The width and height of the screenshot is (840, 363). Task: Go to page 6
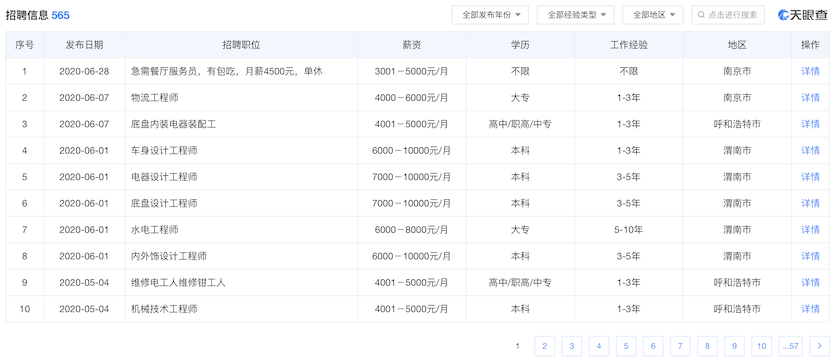653,346
